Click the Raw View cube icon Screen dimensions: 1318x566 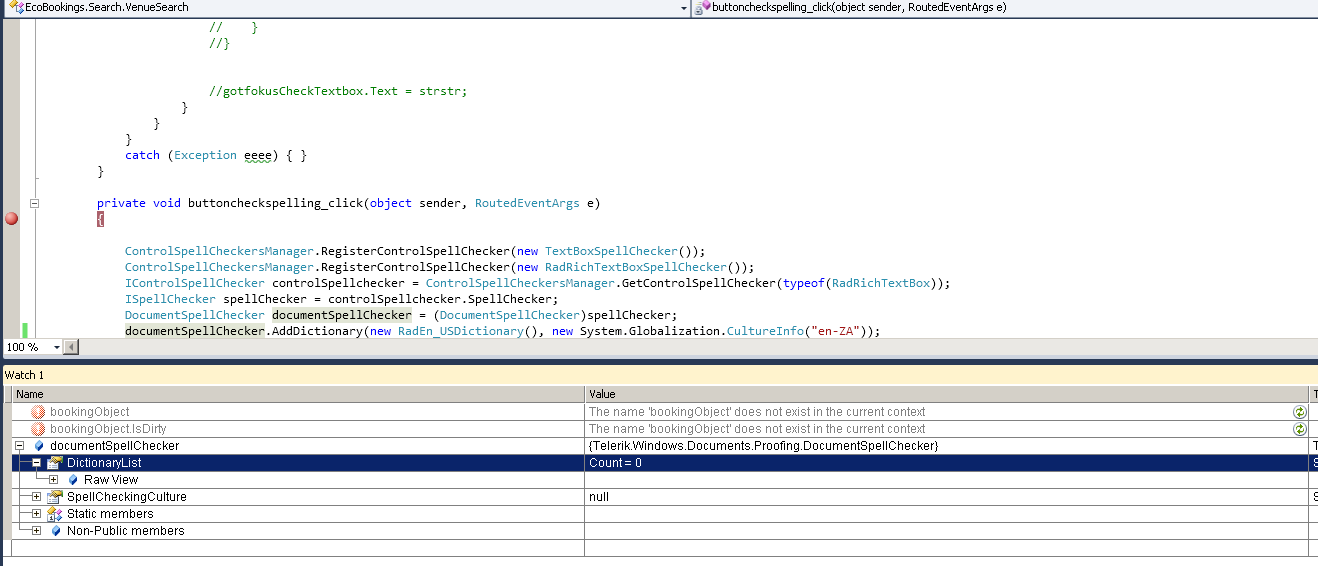pos(73,479)
